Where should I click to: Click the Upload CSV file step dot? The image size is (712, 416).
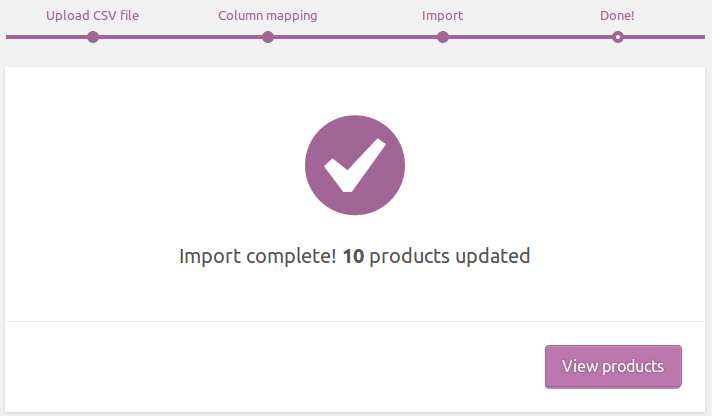93,37
